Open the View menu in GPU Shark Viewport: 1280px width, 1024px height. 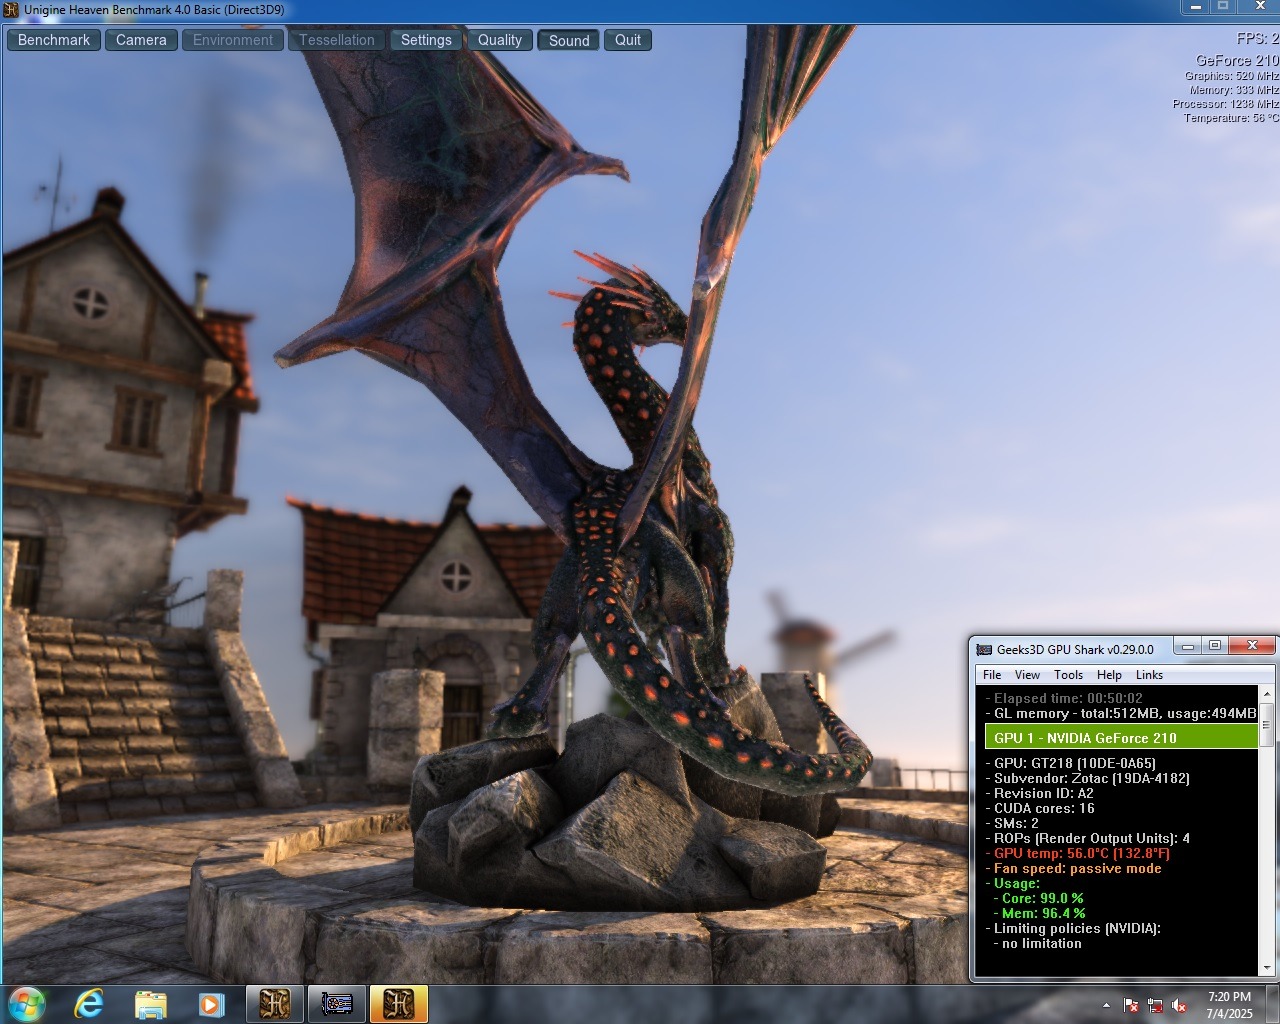tap(1027, 675)
